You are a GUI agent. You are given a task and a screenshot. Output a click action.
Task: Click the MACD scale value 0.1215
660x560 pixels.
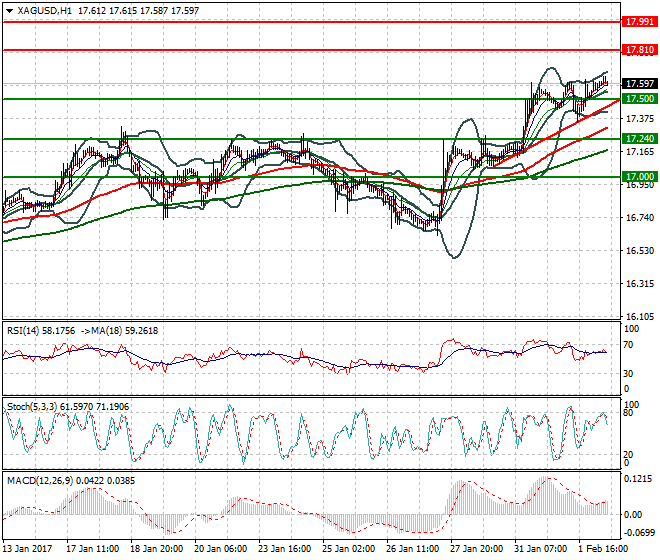(x=638, y=479)
